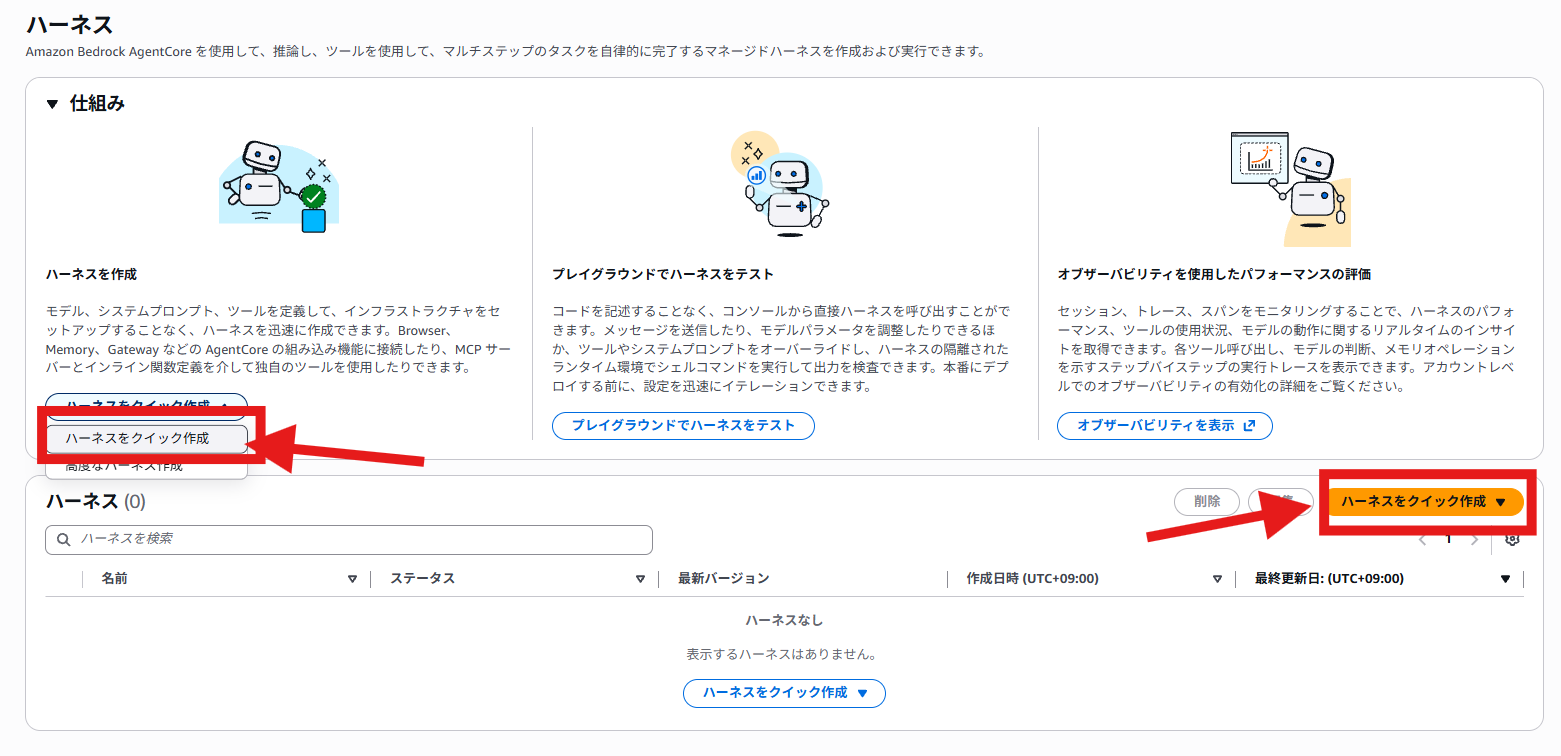Click the オブザーバビリティを使用したパフォーマンスの評価 heading
This screenshot has height=756, width=1561.
click(1214, 274)
